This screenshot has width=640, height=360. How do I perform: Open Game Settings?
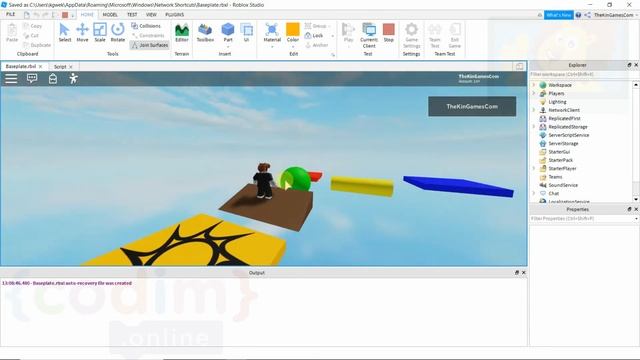coord(411,35)
